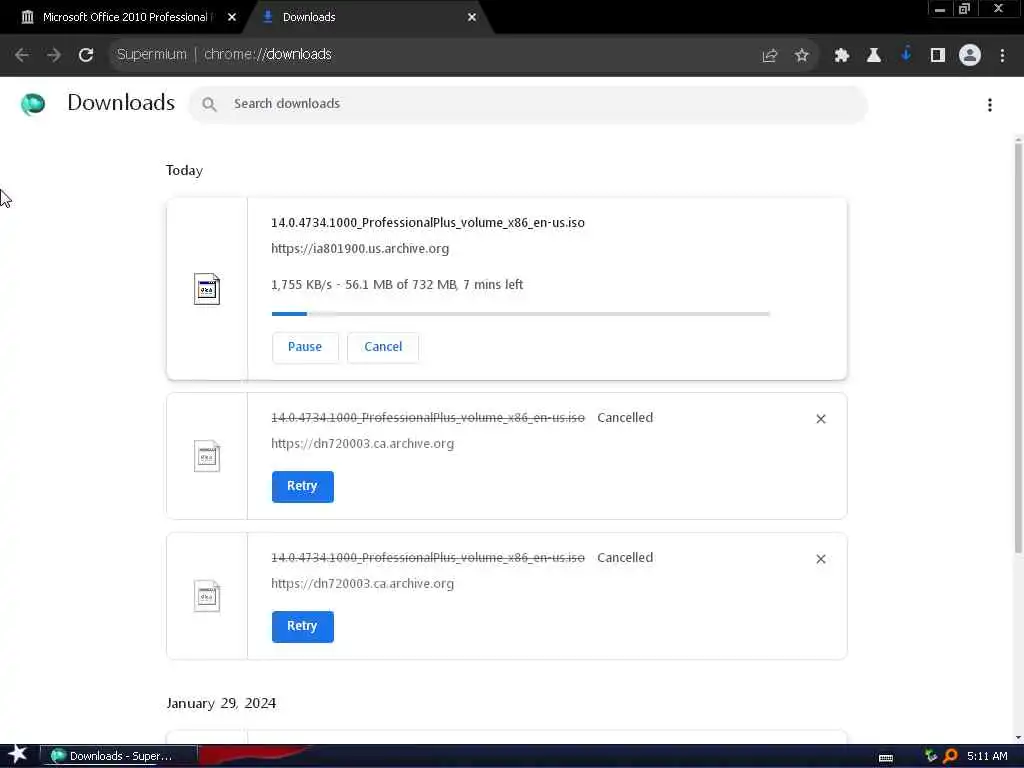This screenshot has width=1024, height=768.
Task: Close the Microsoft Office 2010 Professional tab
Action: click(232, 17)
